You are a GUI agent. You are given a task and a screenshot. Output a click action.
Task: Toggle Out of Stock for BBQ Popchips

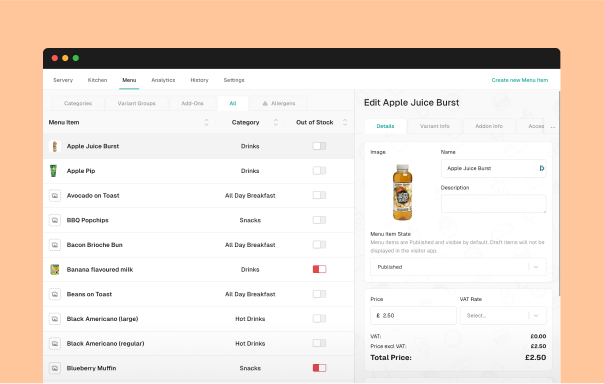point(319,220)
